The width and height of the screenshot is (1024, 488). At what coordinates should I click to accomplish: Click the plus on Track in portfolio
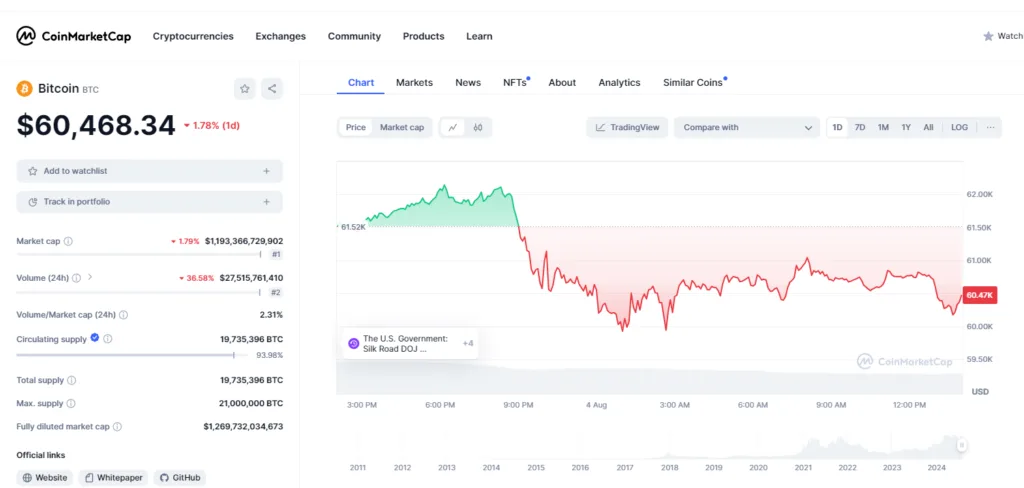(x=266, y=202)
